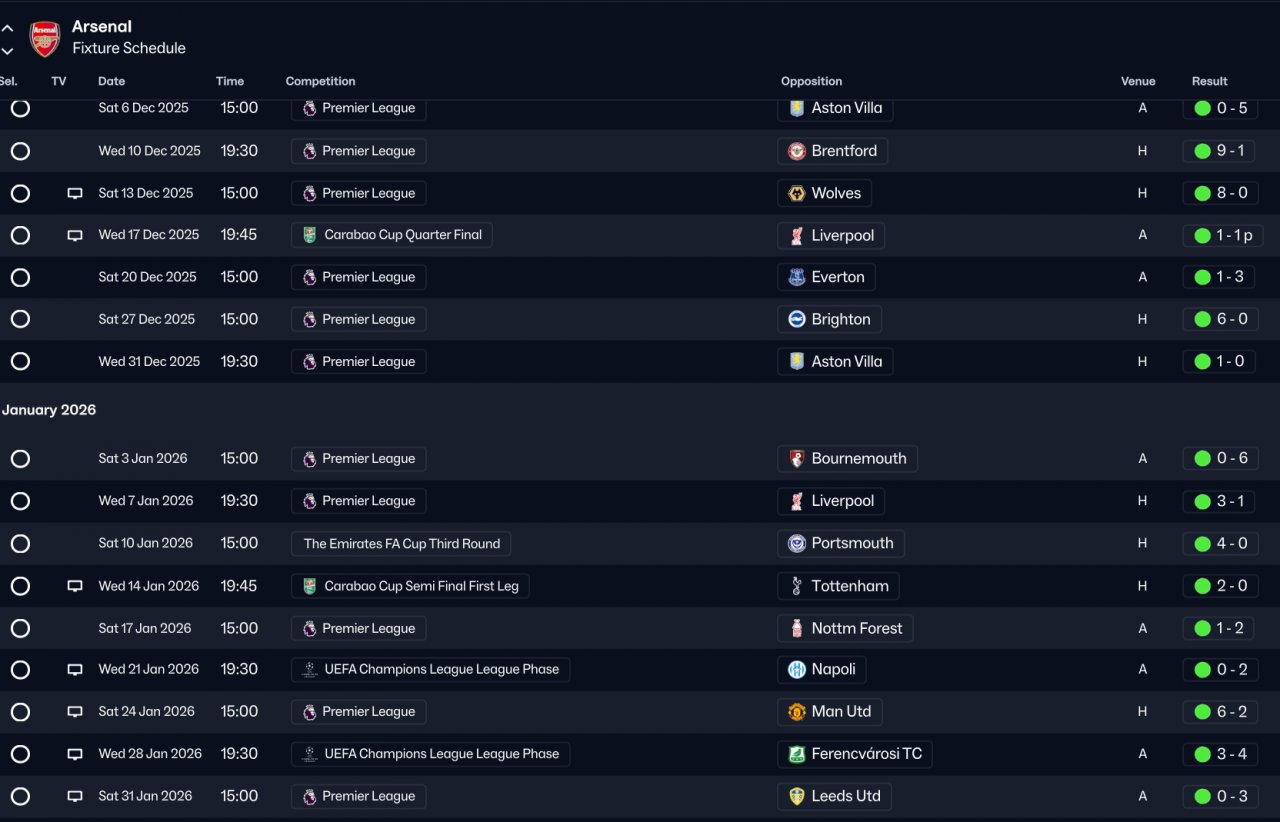Click the TV icon on the 17 Dec Liverpool row
The height and width of the screenshot is (822, 1280).
[75, 235]
